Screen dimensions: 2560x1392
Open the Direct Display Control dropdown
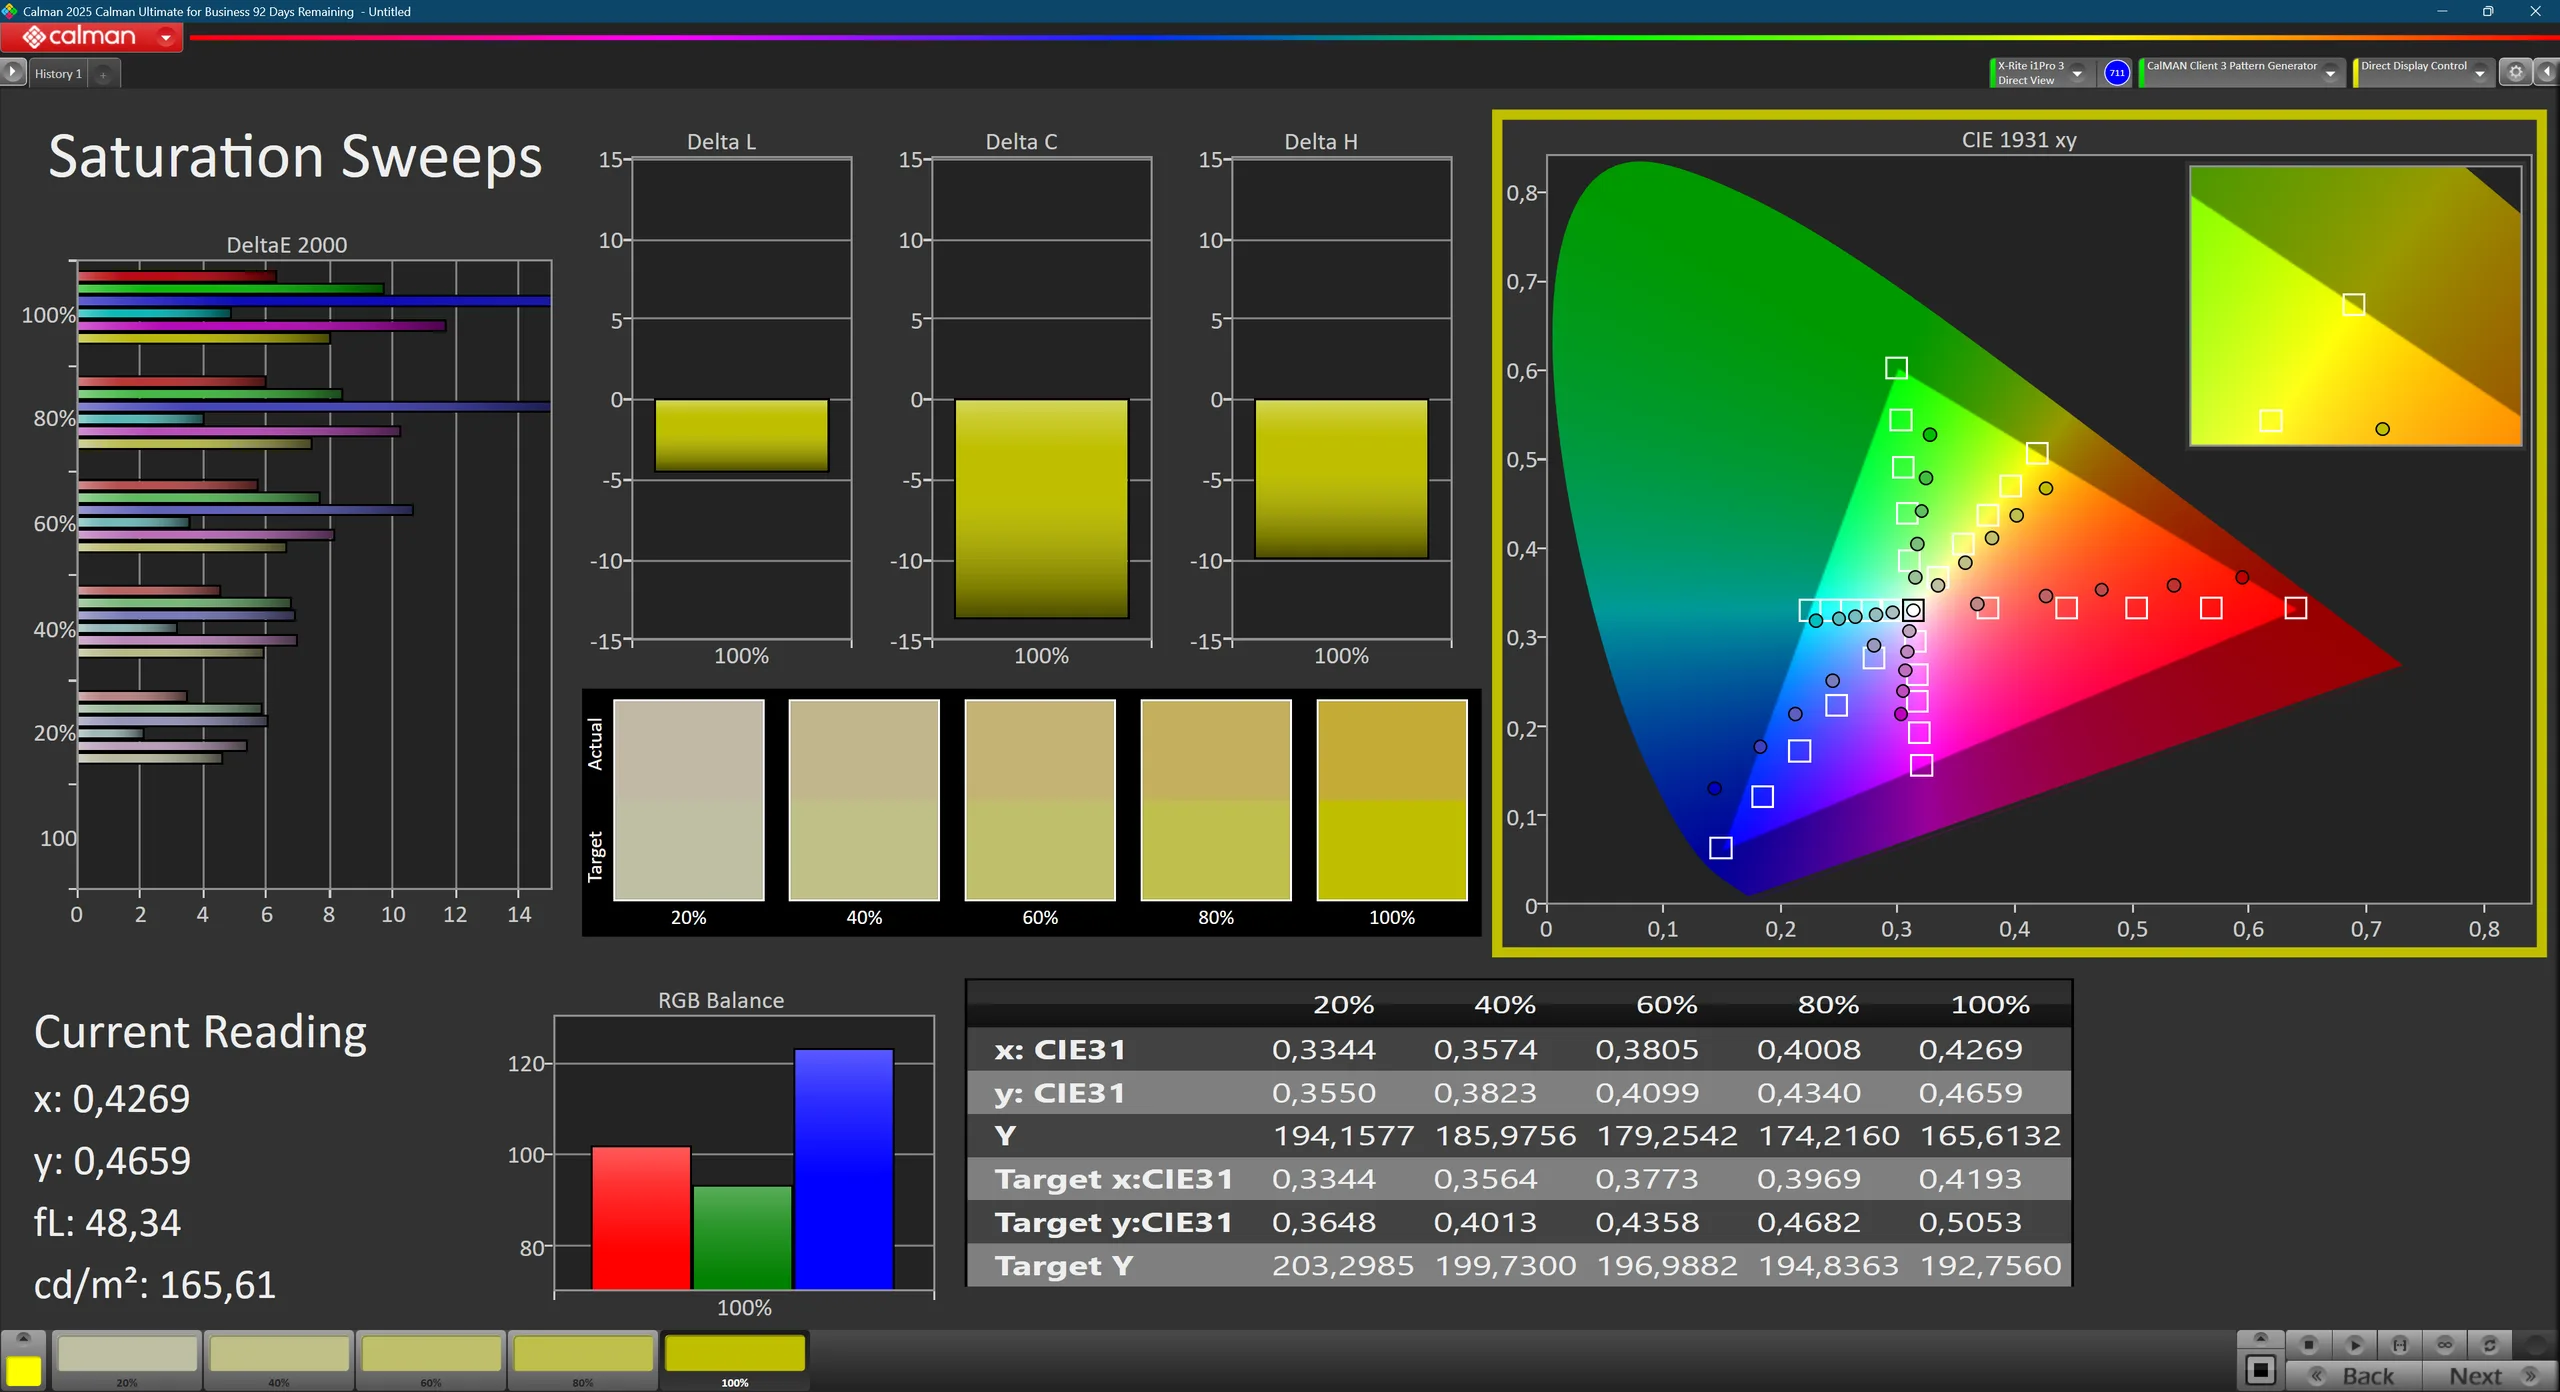2479,73
